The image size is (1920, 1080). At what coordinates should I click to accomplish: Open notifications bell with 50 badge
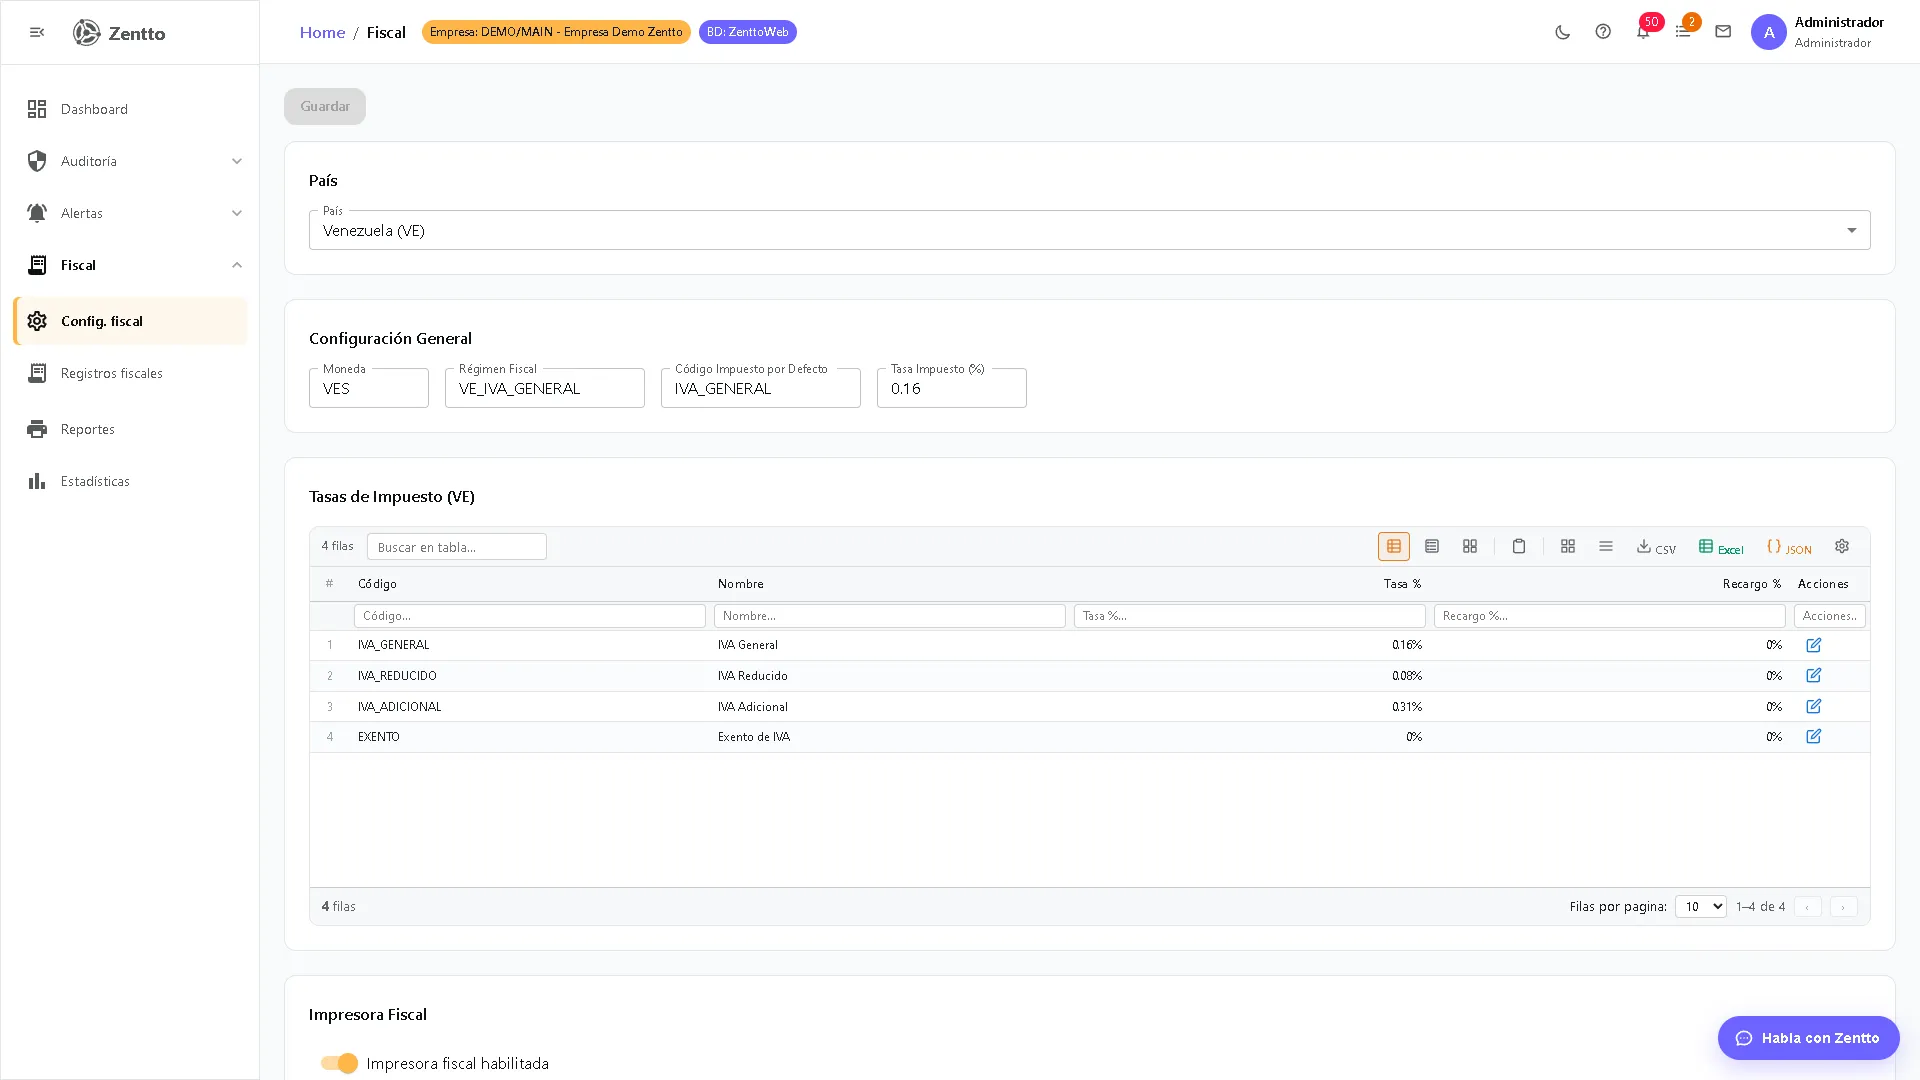click(1643, 32)
